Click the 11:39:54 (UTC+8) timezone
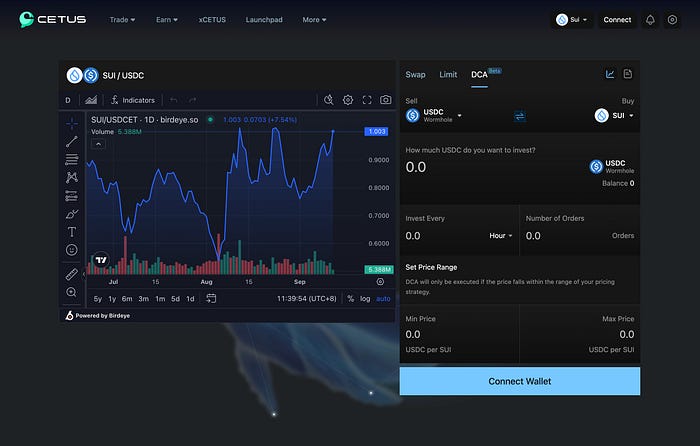700x446 pixels. click(307, 299)
